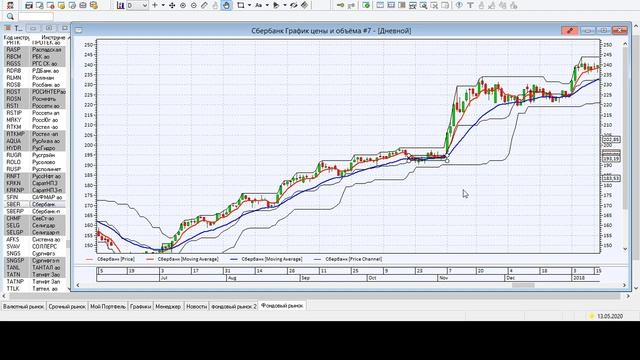Click the chart horizontal scrollbar thumb
Screen dimensions: 640x360
point(523,285)
